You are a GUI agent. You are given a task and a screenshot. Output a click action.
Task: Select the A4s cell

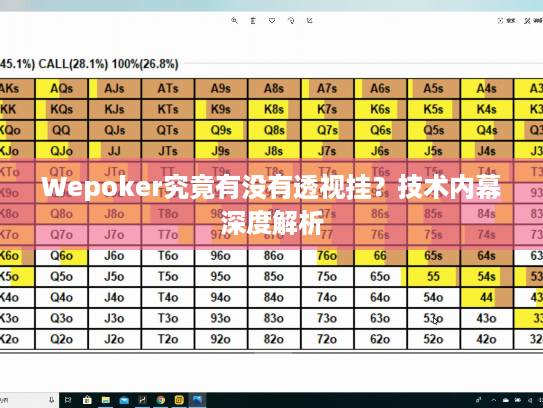(487, 89)
